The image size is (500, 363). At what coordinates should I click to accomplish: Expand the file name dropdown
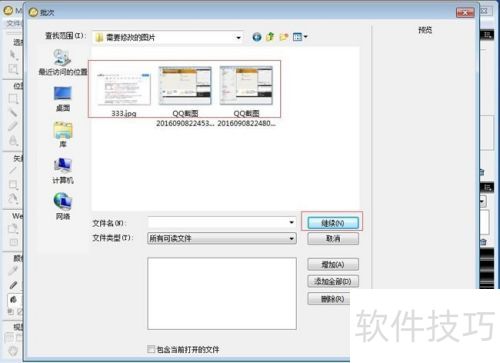coord(291,222)
